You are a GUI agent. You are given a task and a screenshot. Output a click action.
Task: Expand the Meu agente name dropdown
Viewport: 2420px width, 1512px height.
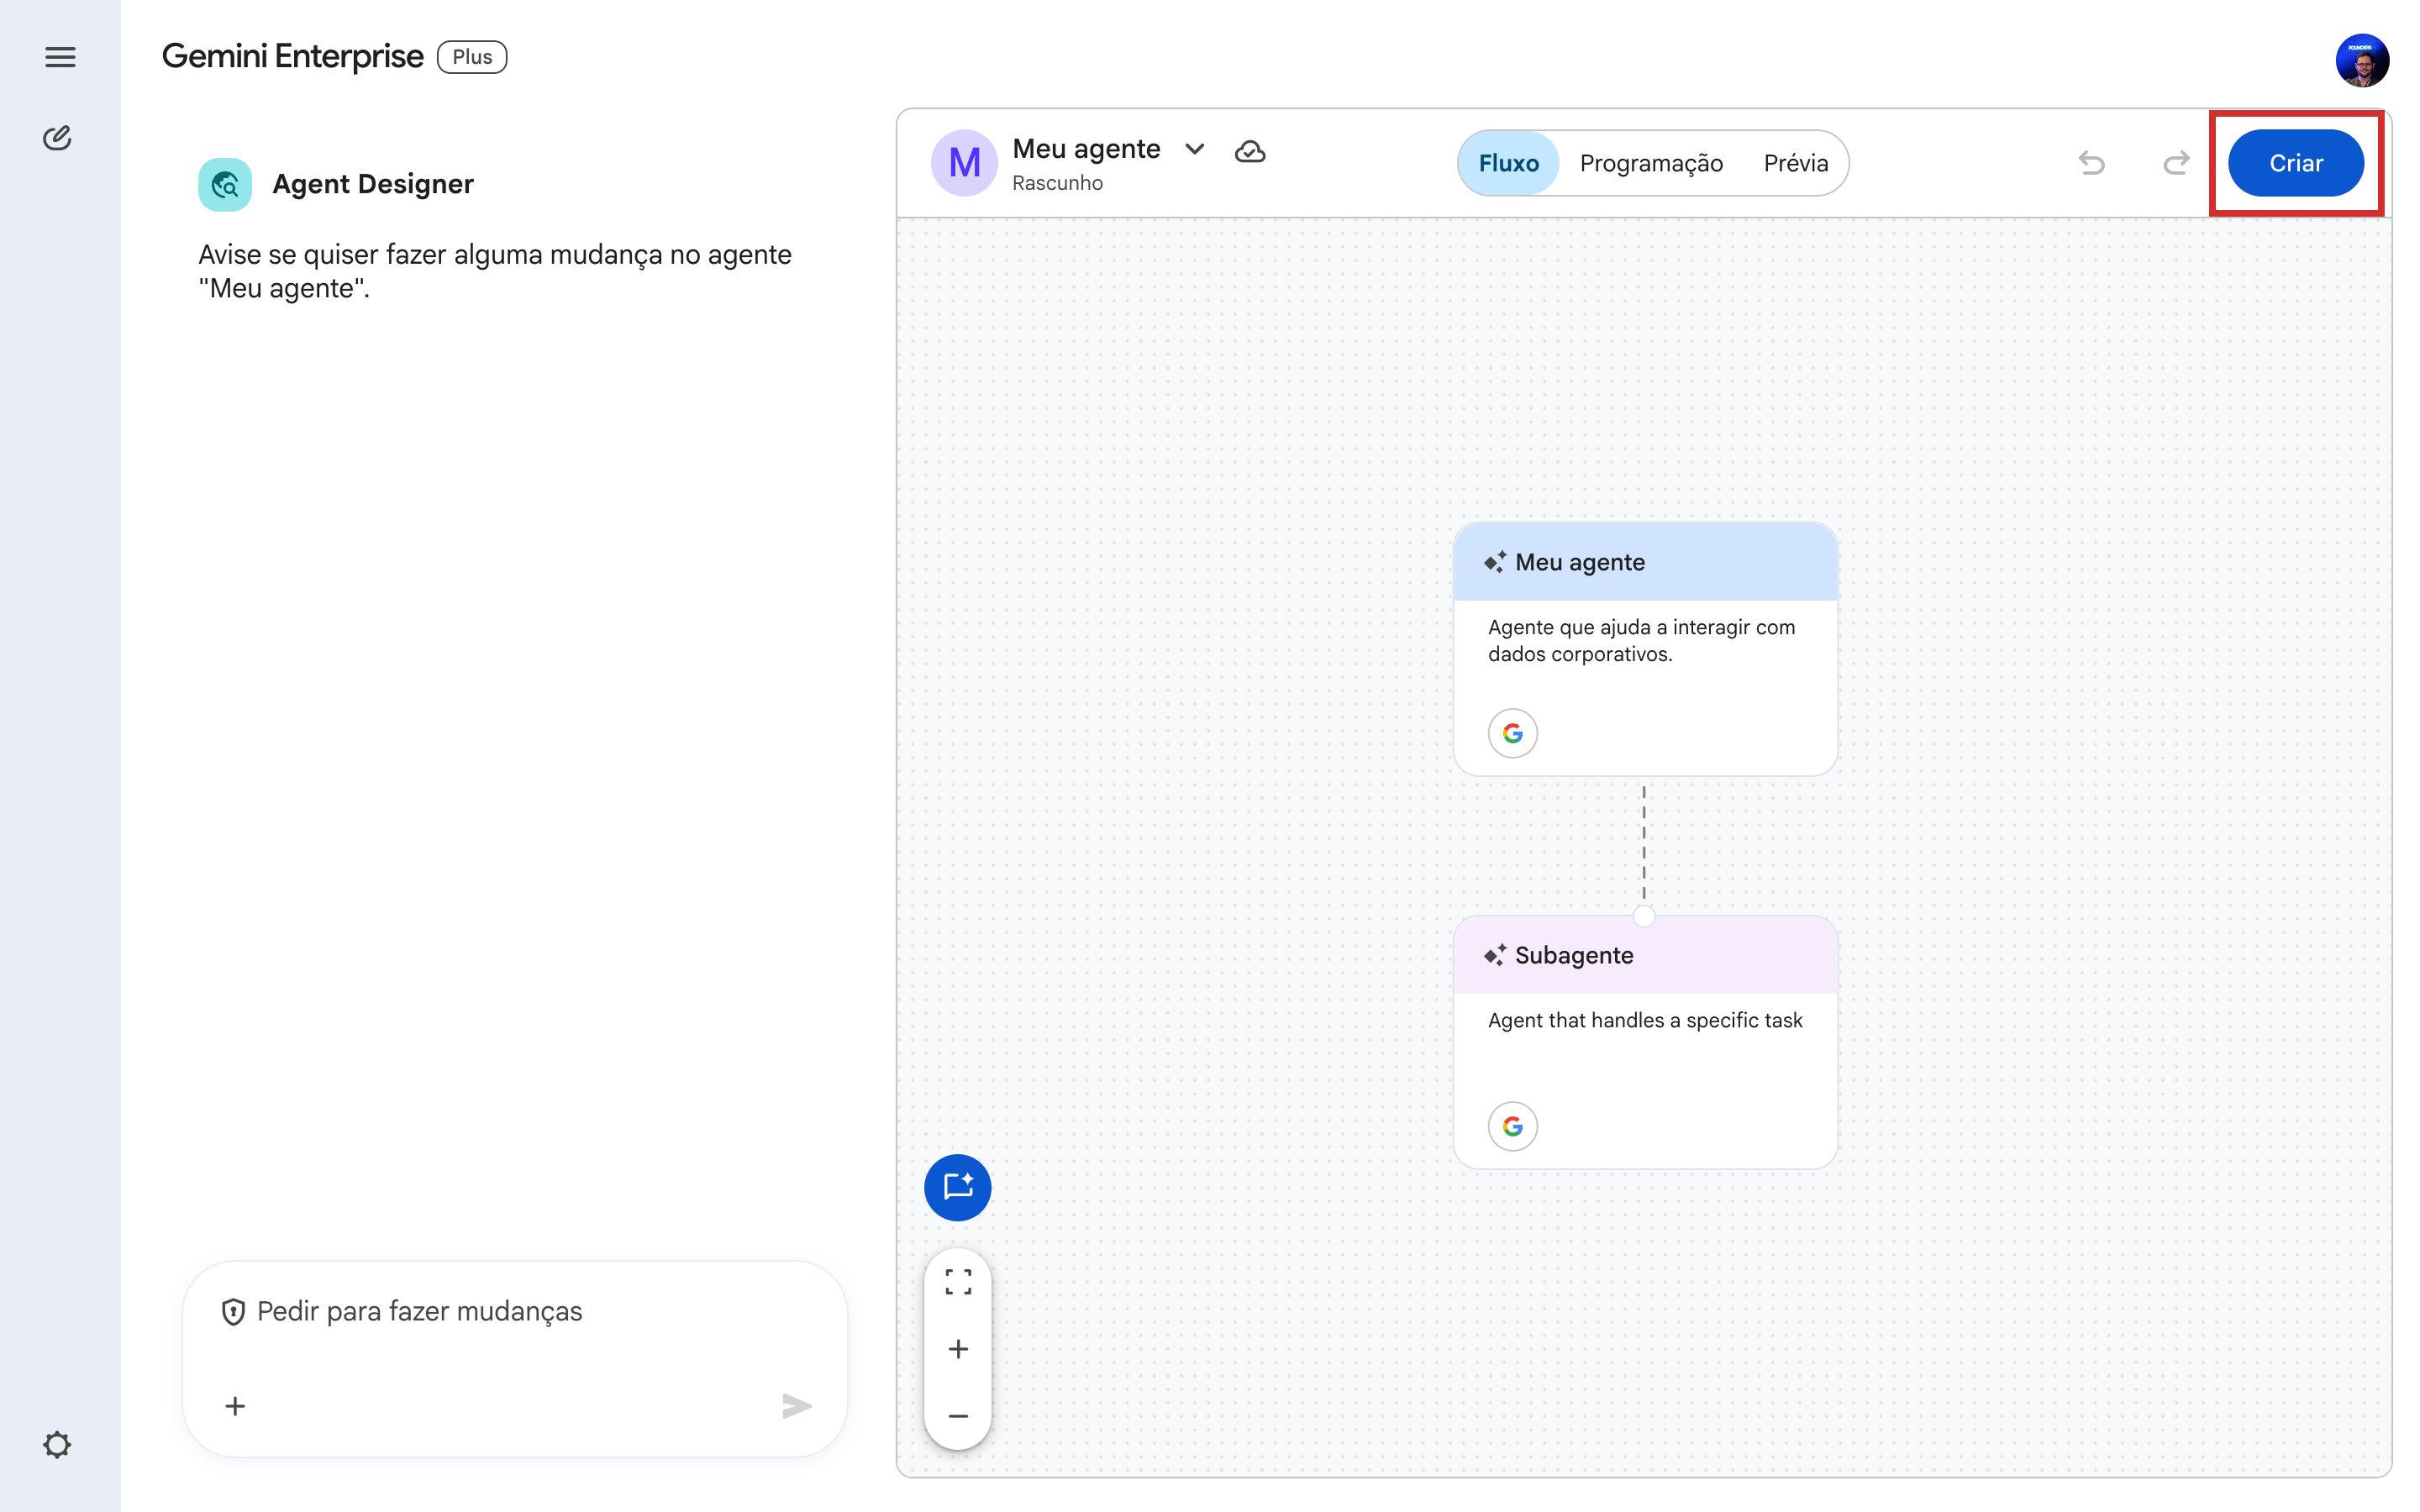click(1194, 149)
